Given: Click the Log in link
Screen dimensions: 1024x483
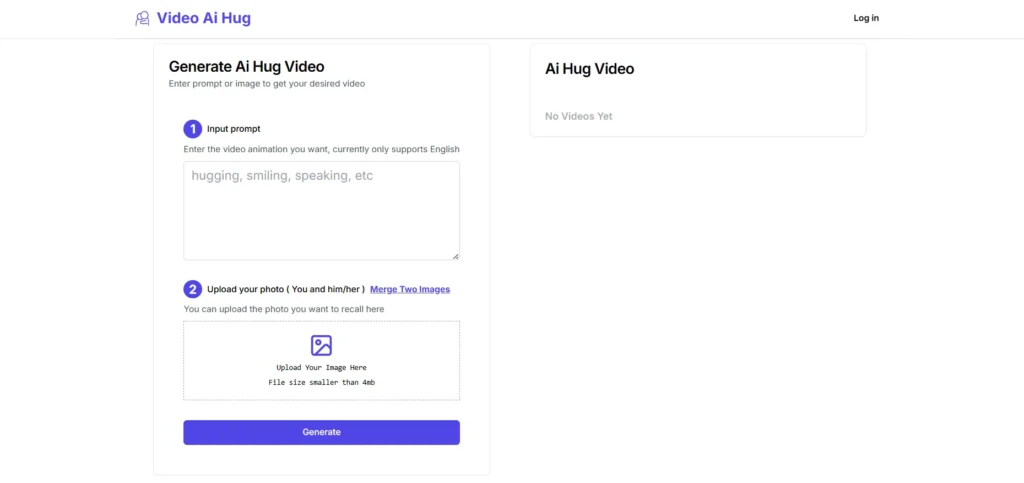Looking at the screenshot, I should pos(866,18).
